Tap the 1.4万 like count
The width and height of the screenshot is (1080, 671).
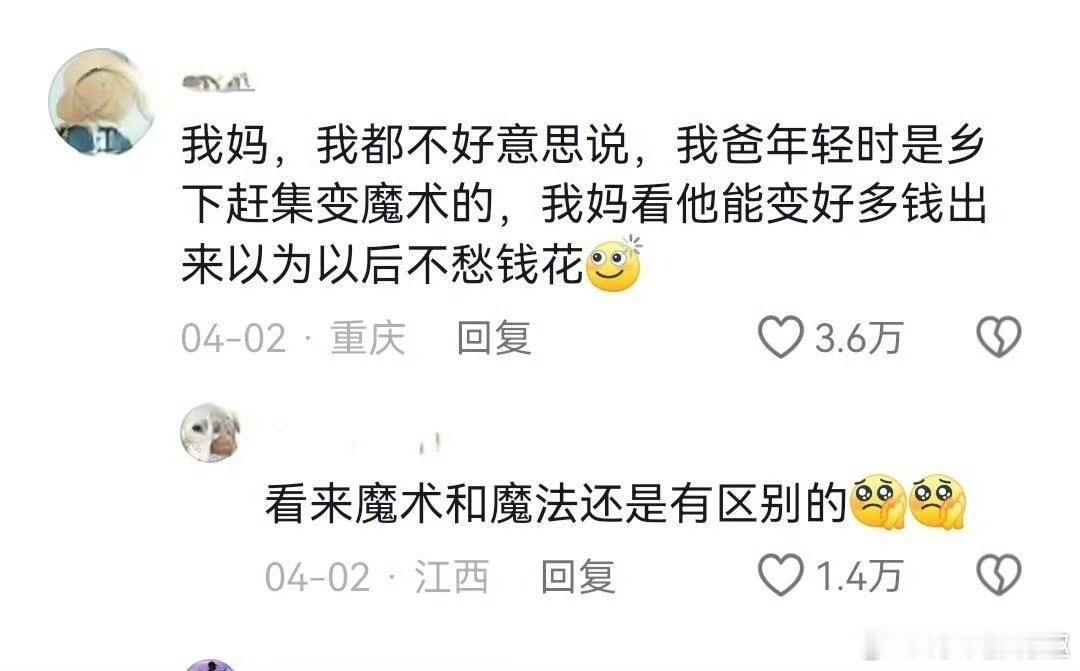coord(859,576)
